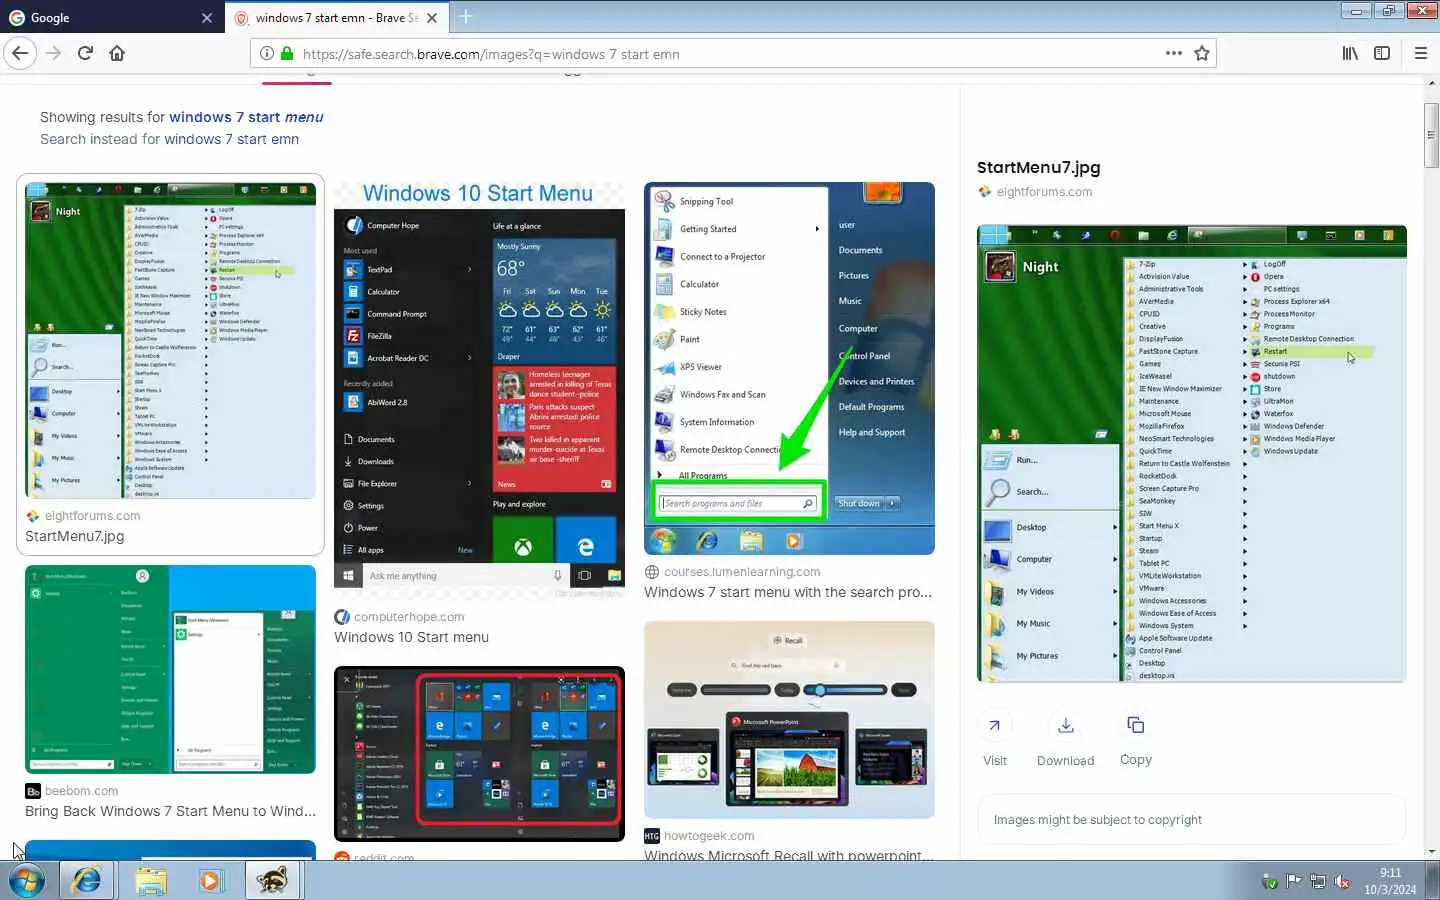This screenshot has width=1440, height=900.
Task: Toggle the sidebar view icon
Action: tap(1382, 53)
